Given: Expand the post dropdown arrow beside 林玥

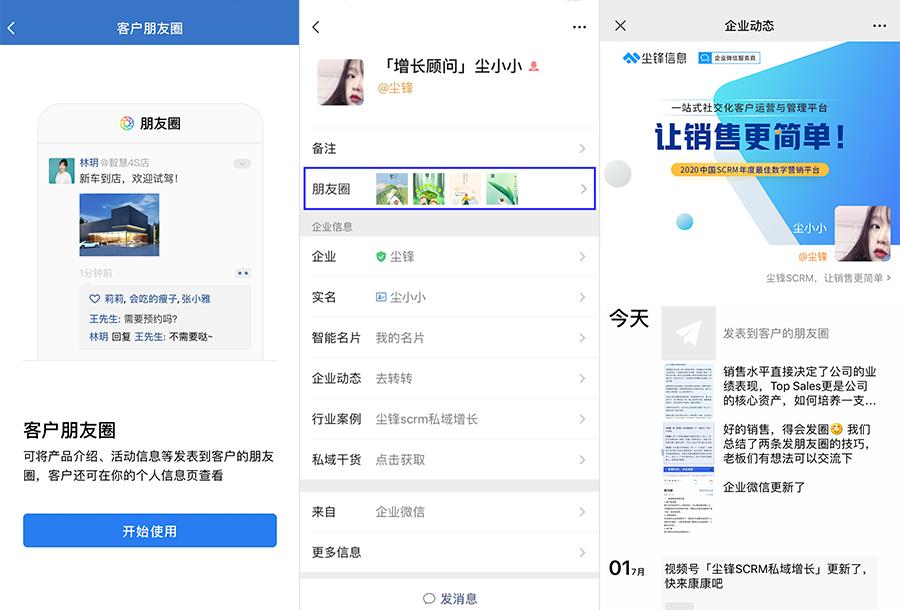Looking at the screenshot, I should 242,164.
